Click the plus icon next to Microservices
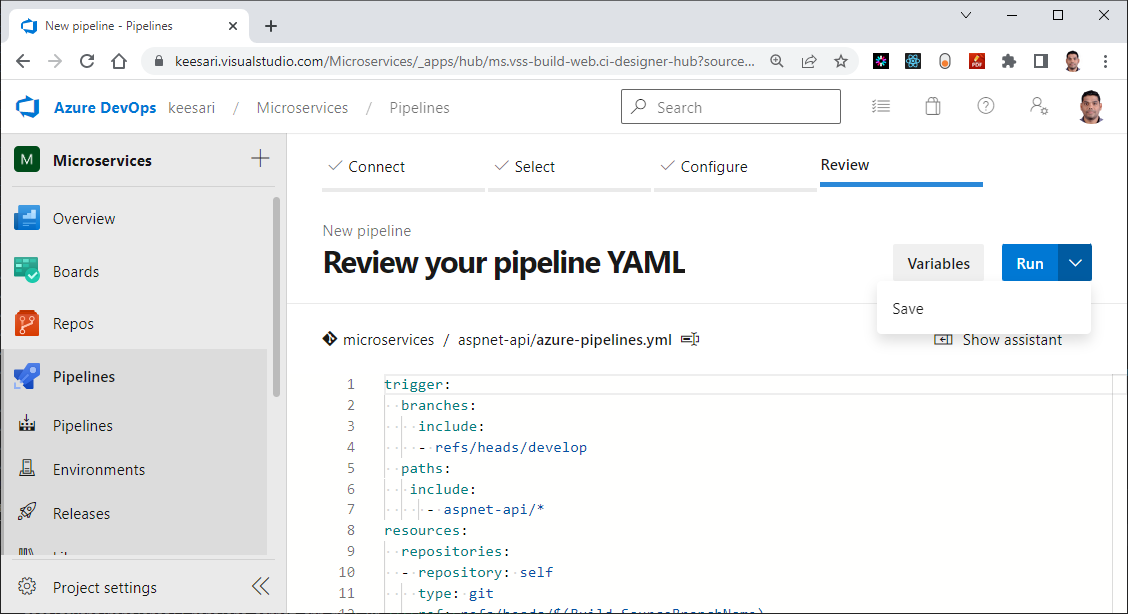This screenshot has width=1128, height=614. [260, 159]
